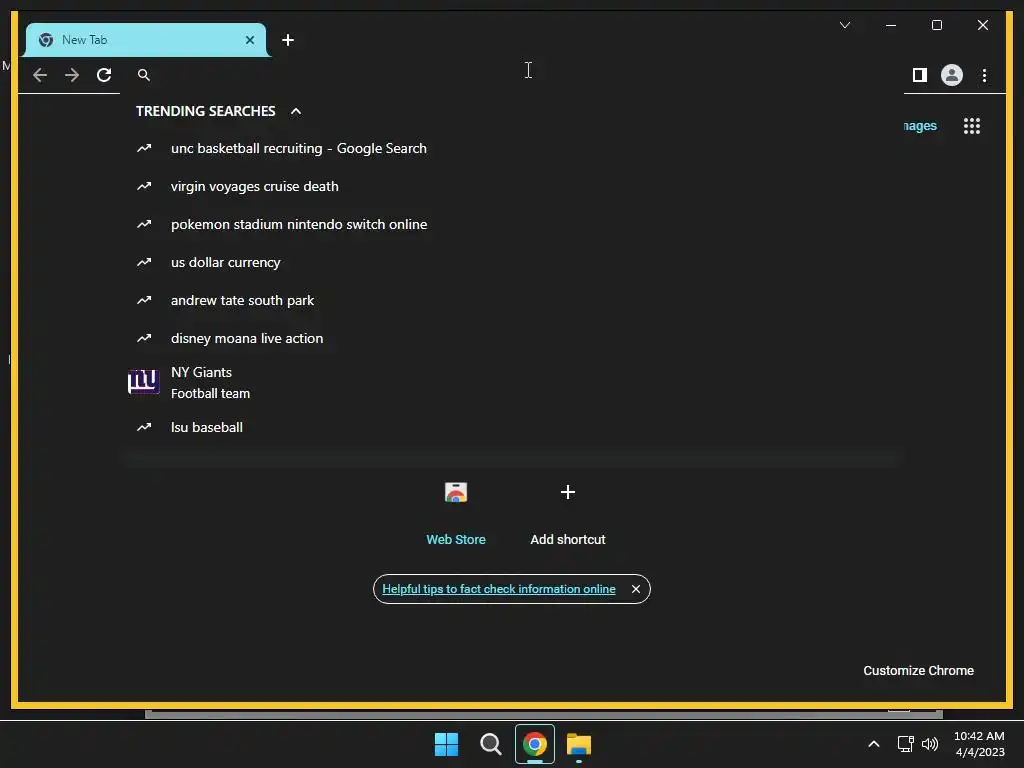This screenshot has height=768, width=1024.
Task: Click the Add shortcut plus icon
Action: click(x=568, y=492)
